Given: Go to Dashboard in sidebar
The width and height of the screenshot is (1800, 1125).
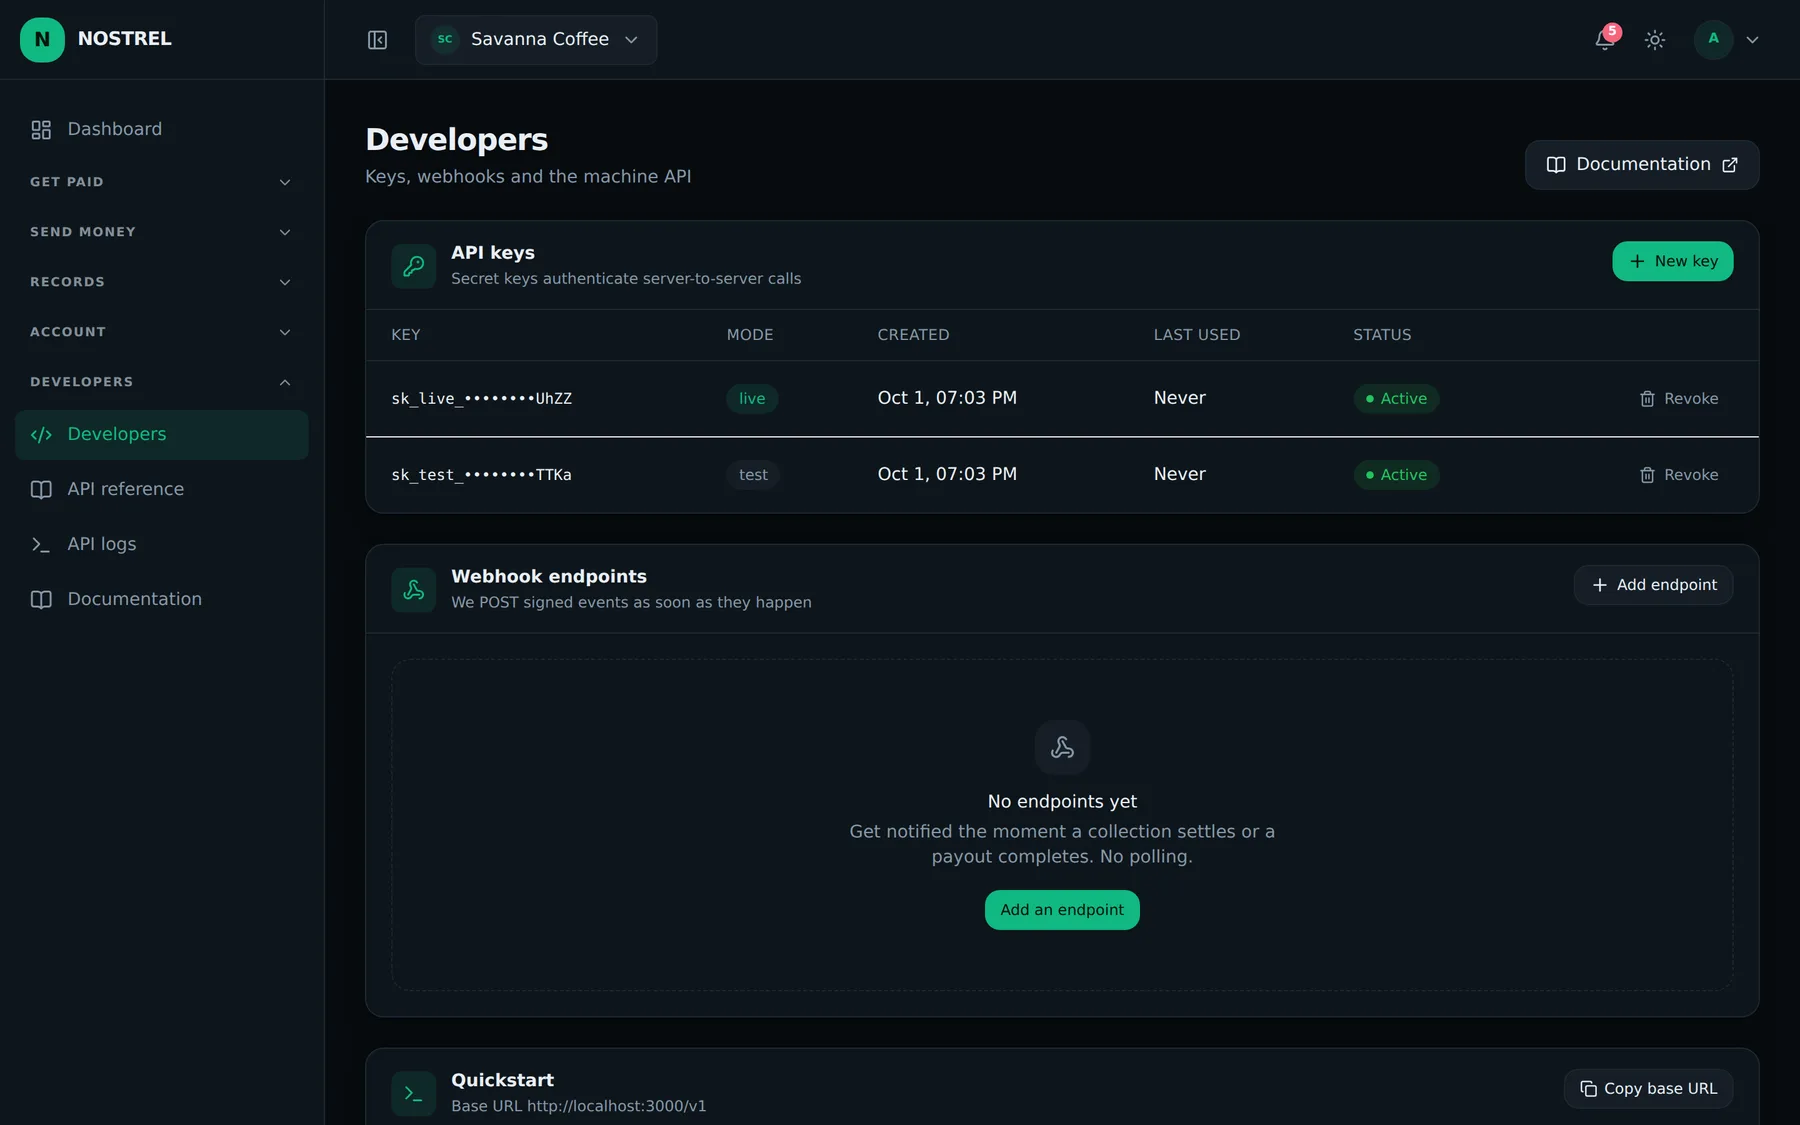Looking at the screenshot, I should tap(162, 129).
